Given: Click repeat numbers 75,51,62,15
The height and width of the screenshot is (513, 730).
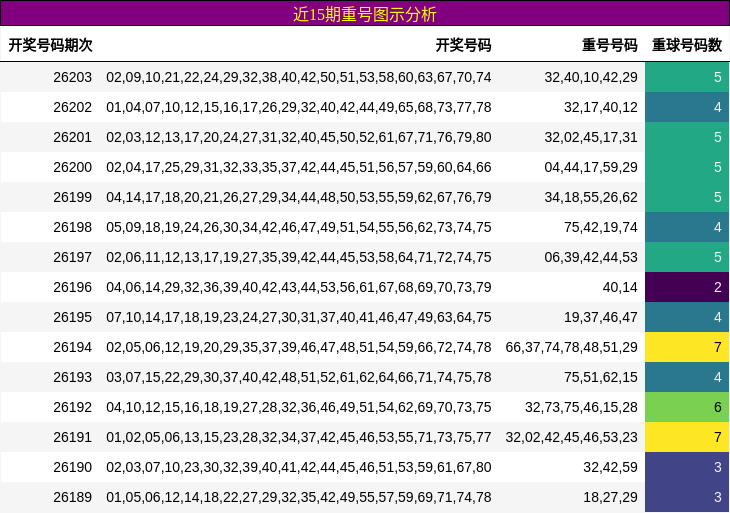Looking at the screenshot, I should (x=601, y=378).
